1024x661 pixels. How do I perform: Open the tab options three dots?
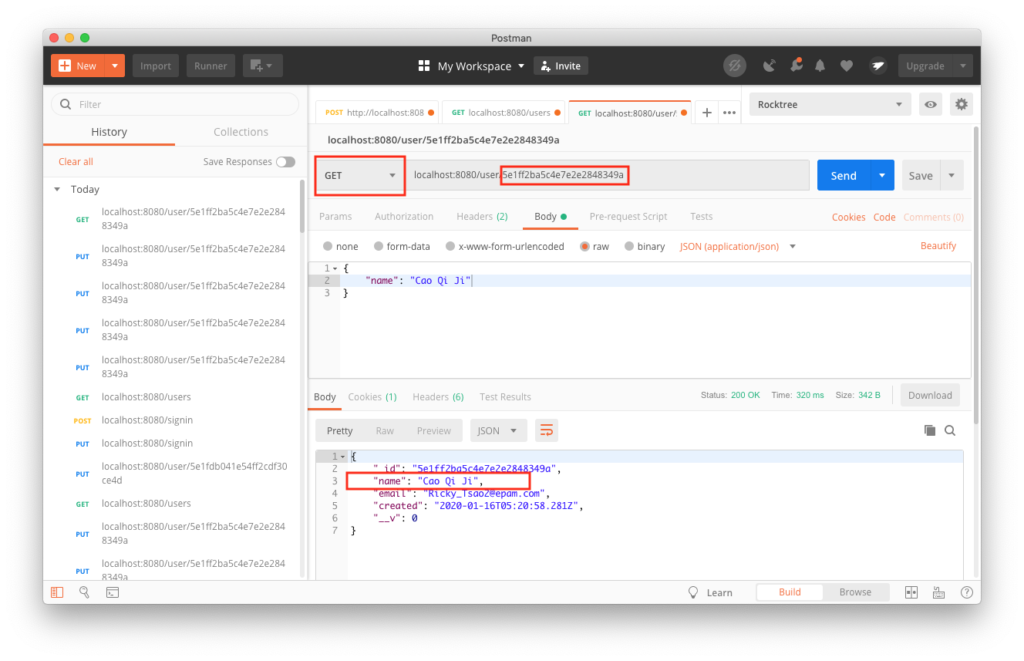tap(729, 113)
